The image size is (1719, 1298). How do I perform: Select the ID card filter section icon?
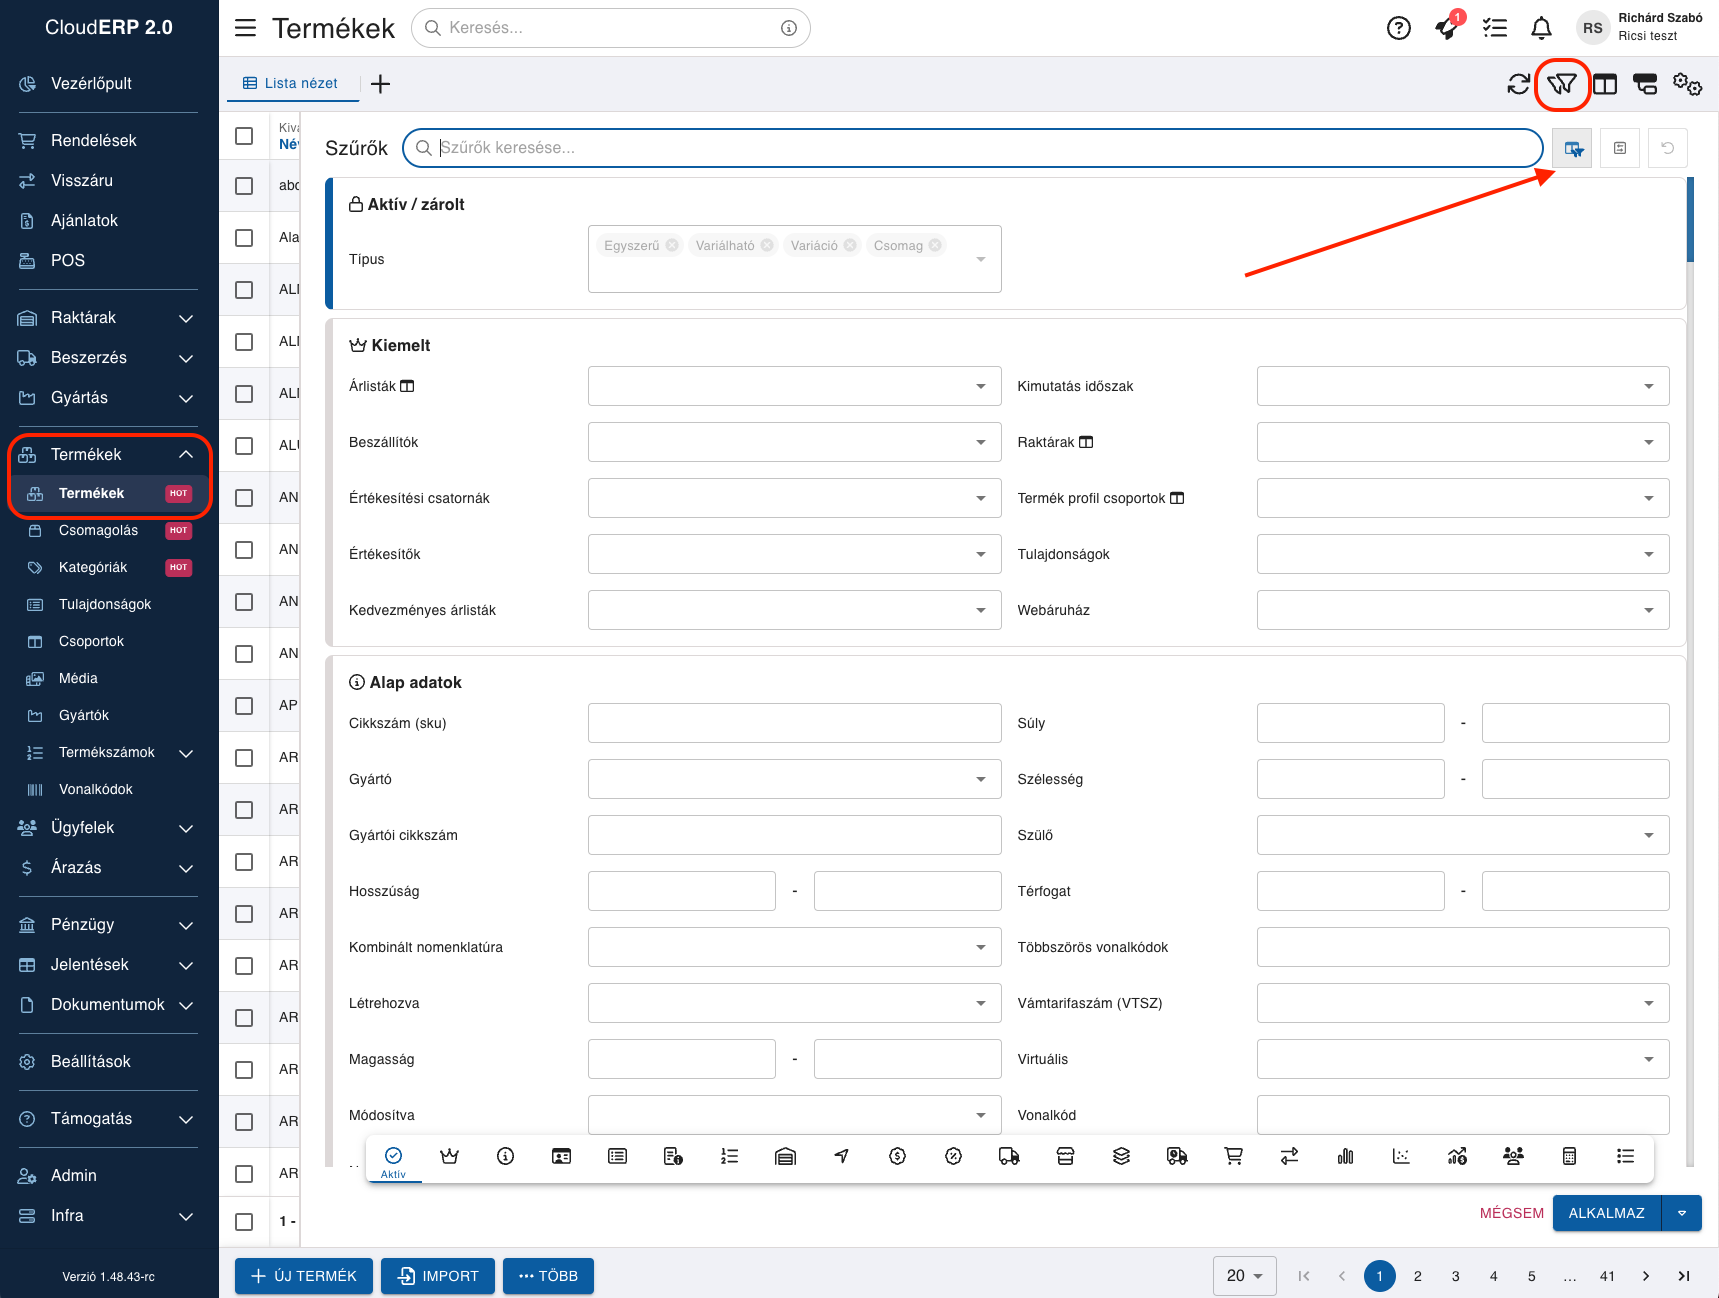point(562,1157)
